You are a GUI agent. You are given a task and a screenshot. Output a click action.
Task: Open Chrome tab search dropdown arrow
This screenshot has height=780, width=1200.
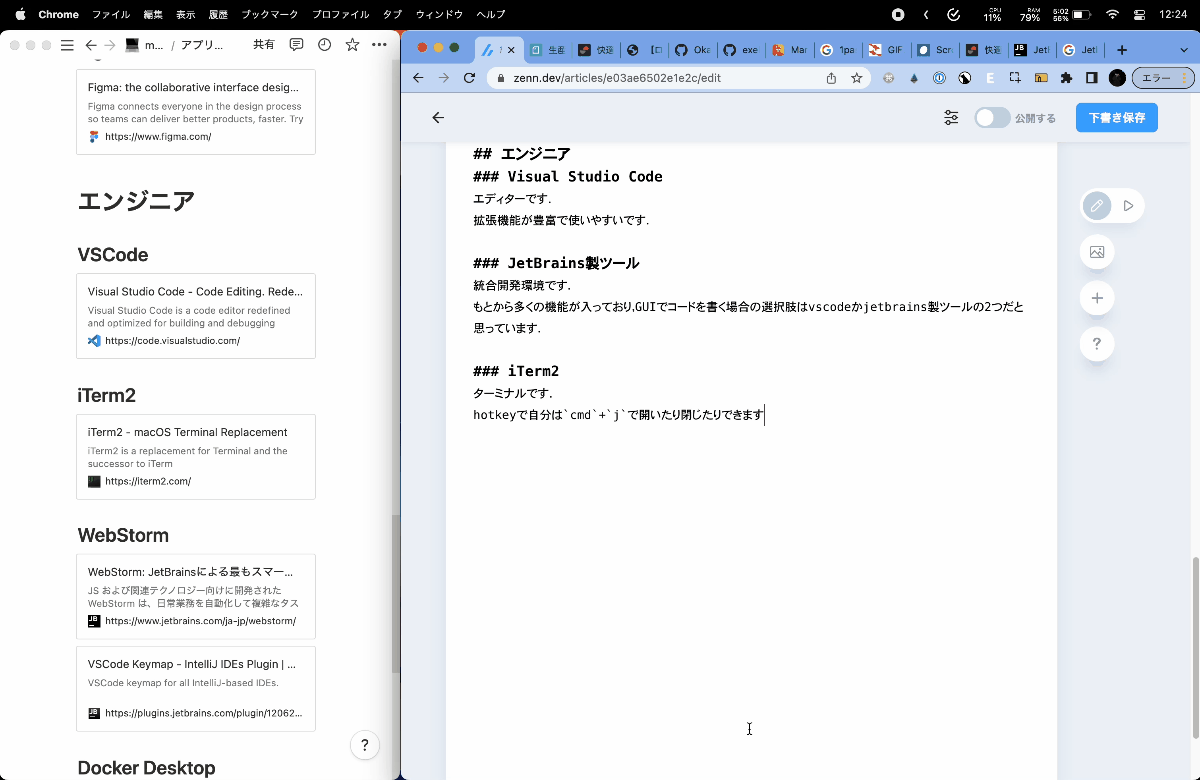click(x=1184, y=50)
